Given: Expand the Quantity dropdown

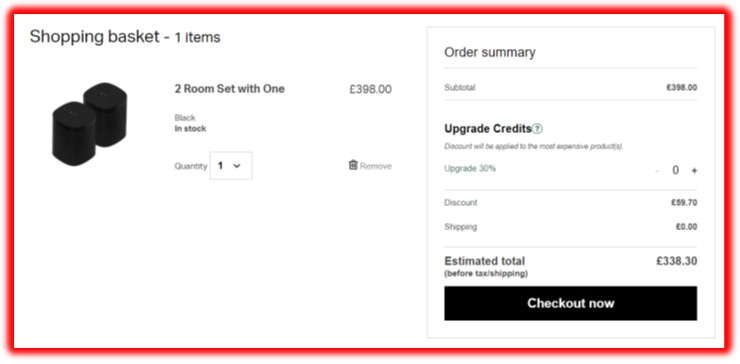Looking at the screenshot, I should (x=231, y=166).
